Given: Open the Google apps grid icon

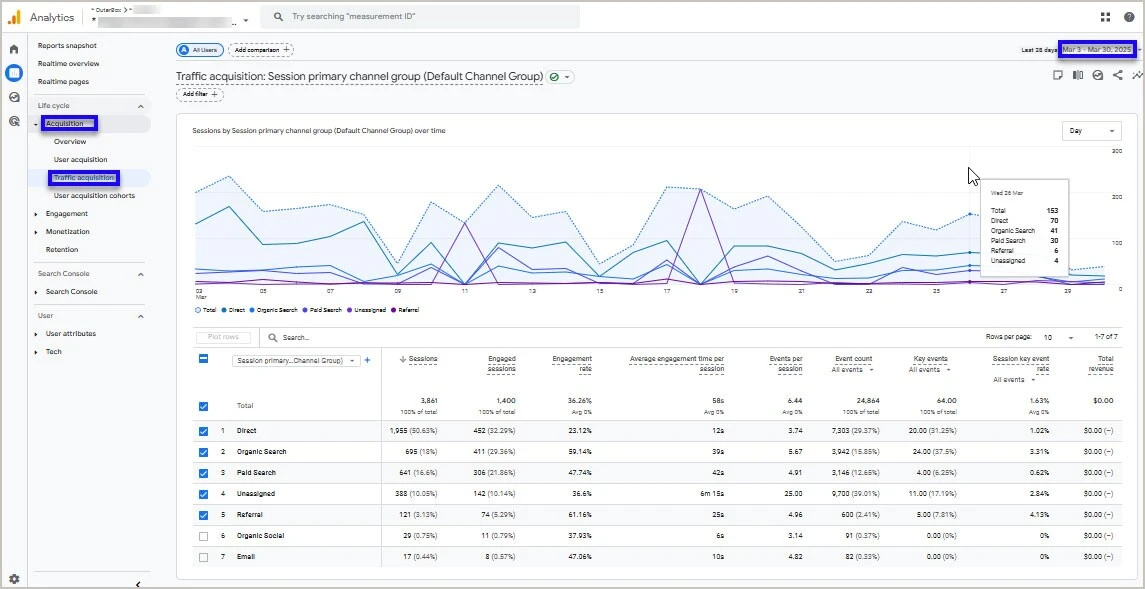Looking at the screenshot, I should point(1105,17).
